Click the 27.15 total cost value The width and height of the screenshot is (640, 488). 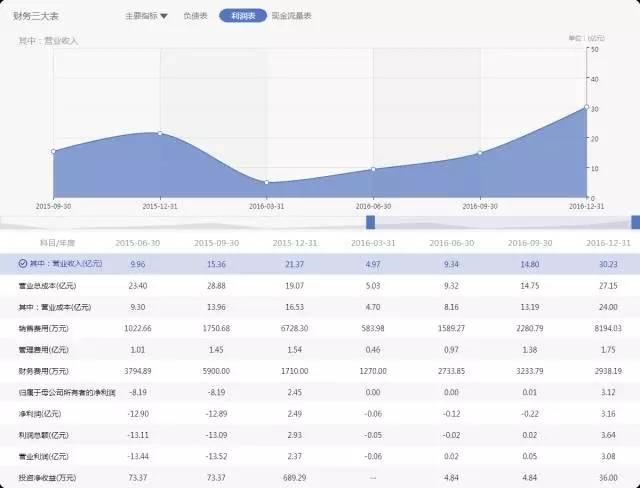coord(608,286)
